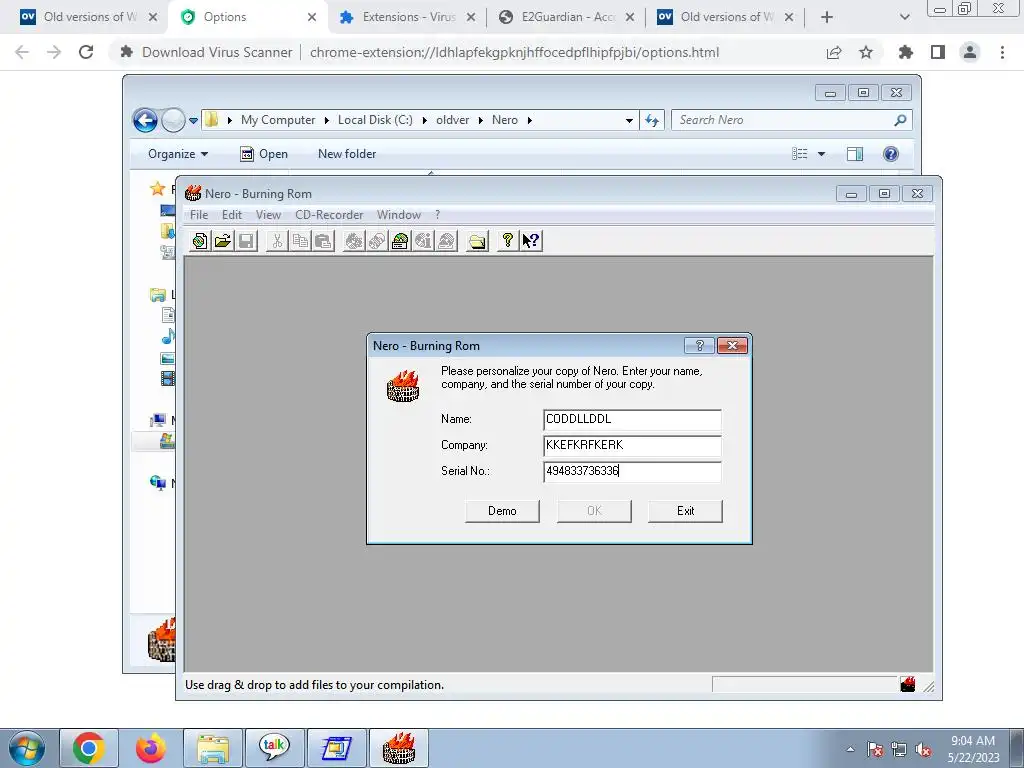Click the Explorer refresh arrows icon
1024x768 pixels.
652,120
